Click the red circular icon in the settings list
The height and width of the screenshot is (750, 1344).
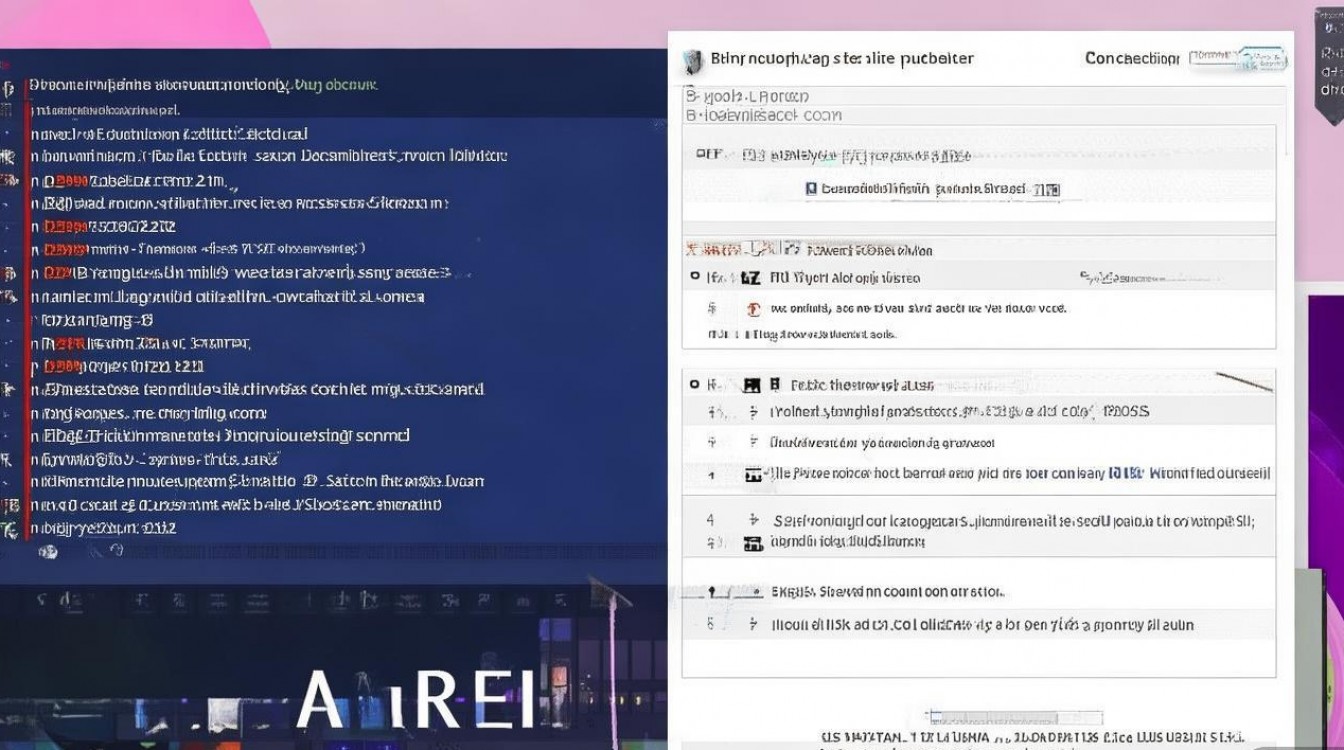pyautogui.click(x=753, y=309)
